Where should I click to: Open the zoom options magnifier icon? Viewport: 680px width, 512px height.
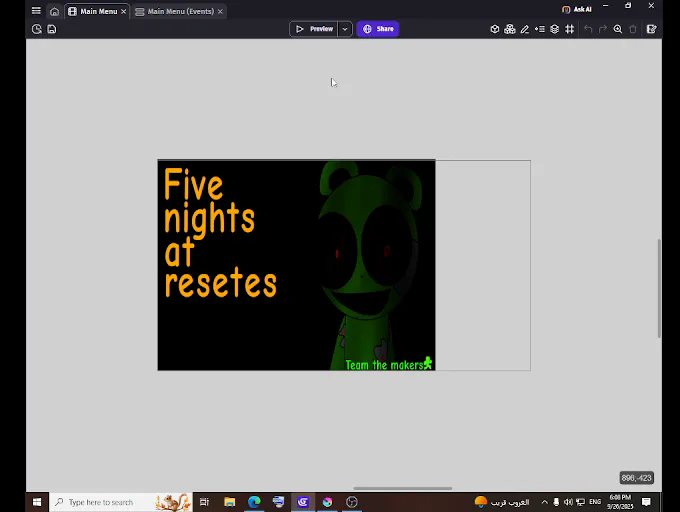618,29
